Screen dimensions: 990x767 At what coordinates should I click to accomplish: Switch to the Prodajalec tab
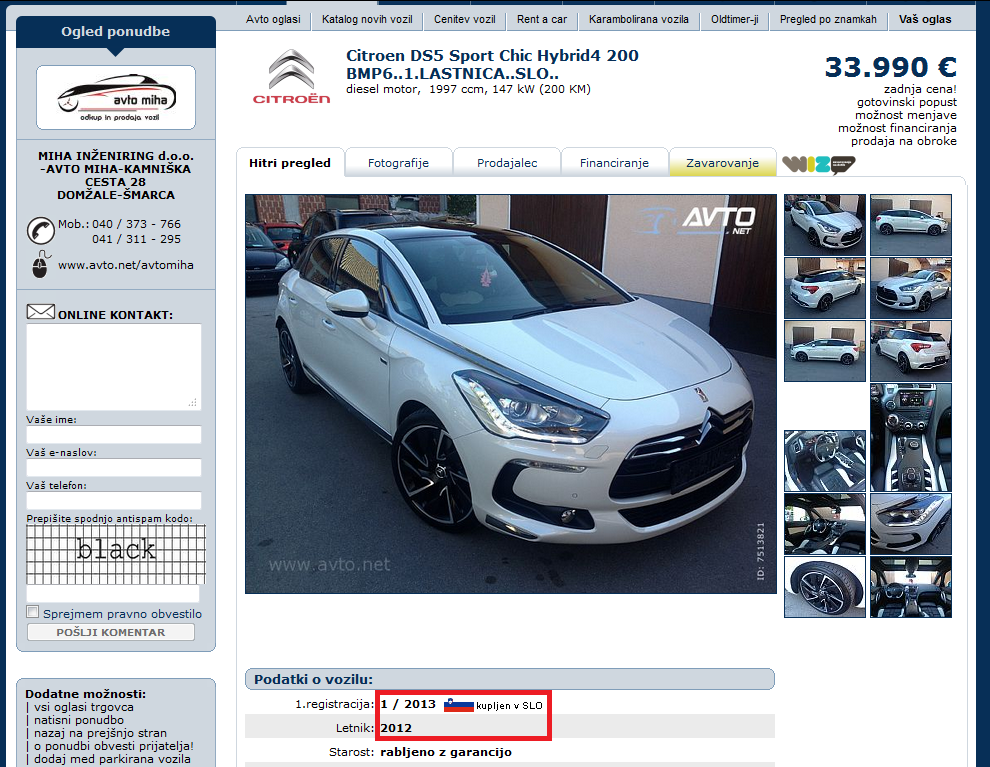[507, 163]
